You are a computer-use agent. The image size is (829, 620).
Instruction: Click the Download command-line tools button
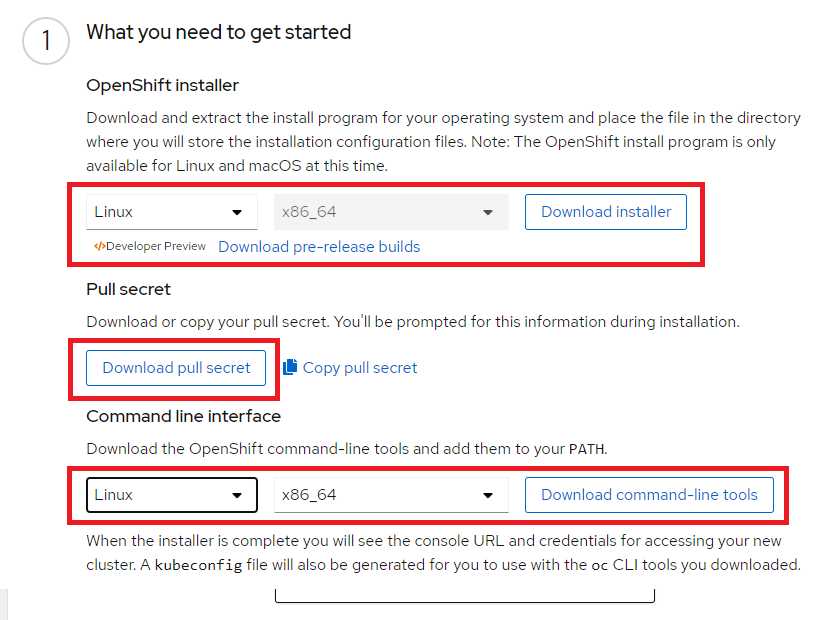[x=649, y=495]
